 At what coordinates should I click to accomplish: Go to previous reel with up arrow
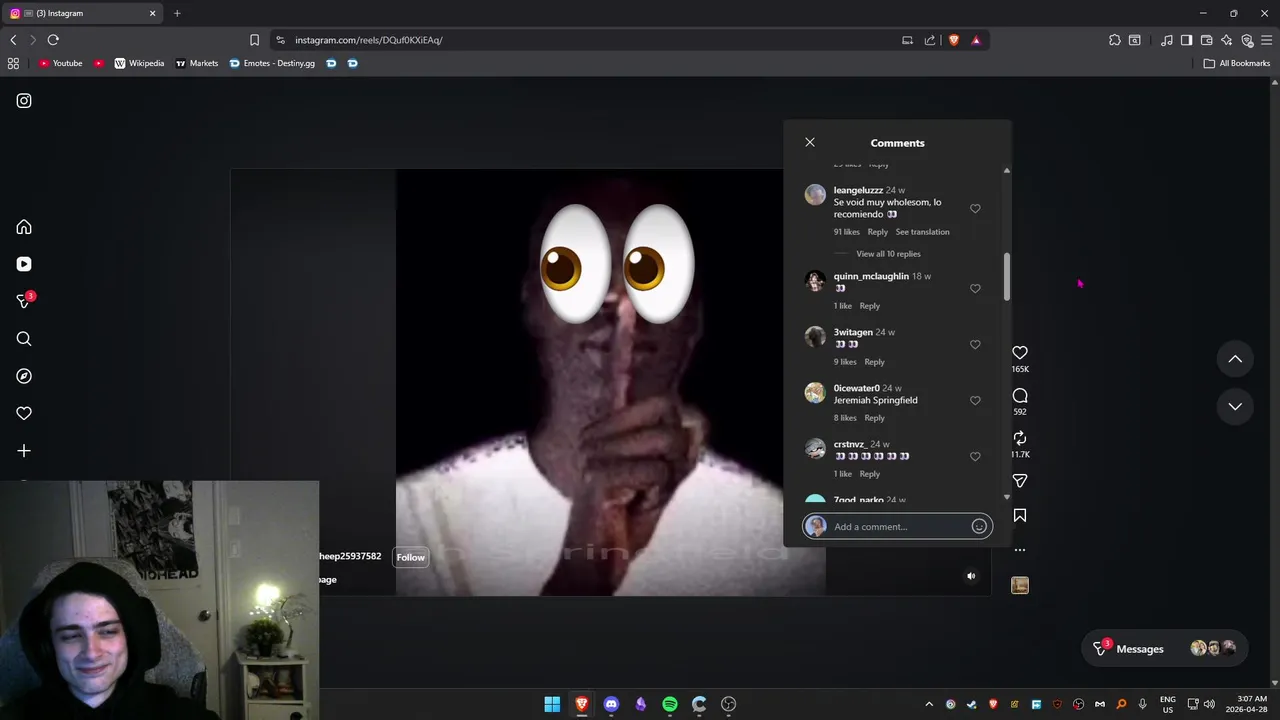[x=1235, y=359]
